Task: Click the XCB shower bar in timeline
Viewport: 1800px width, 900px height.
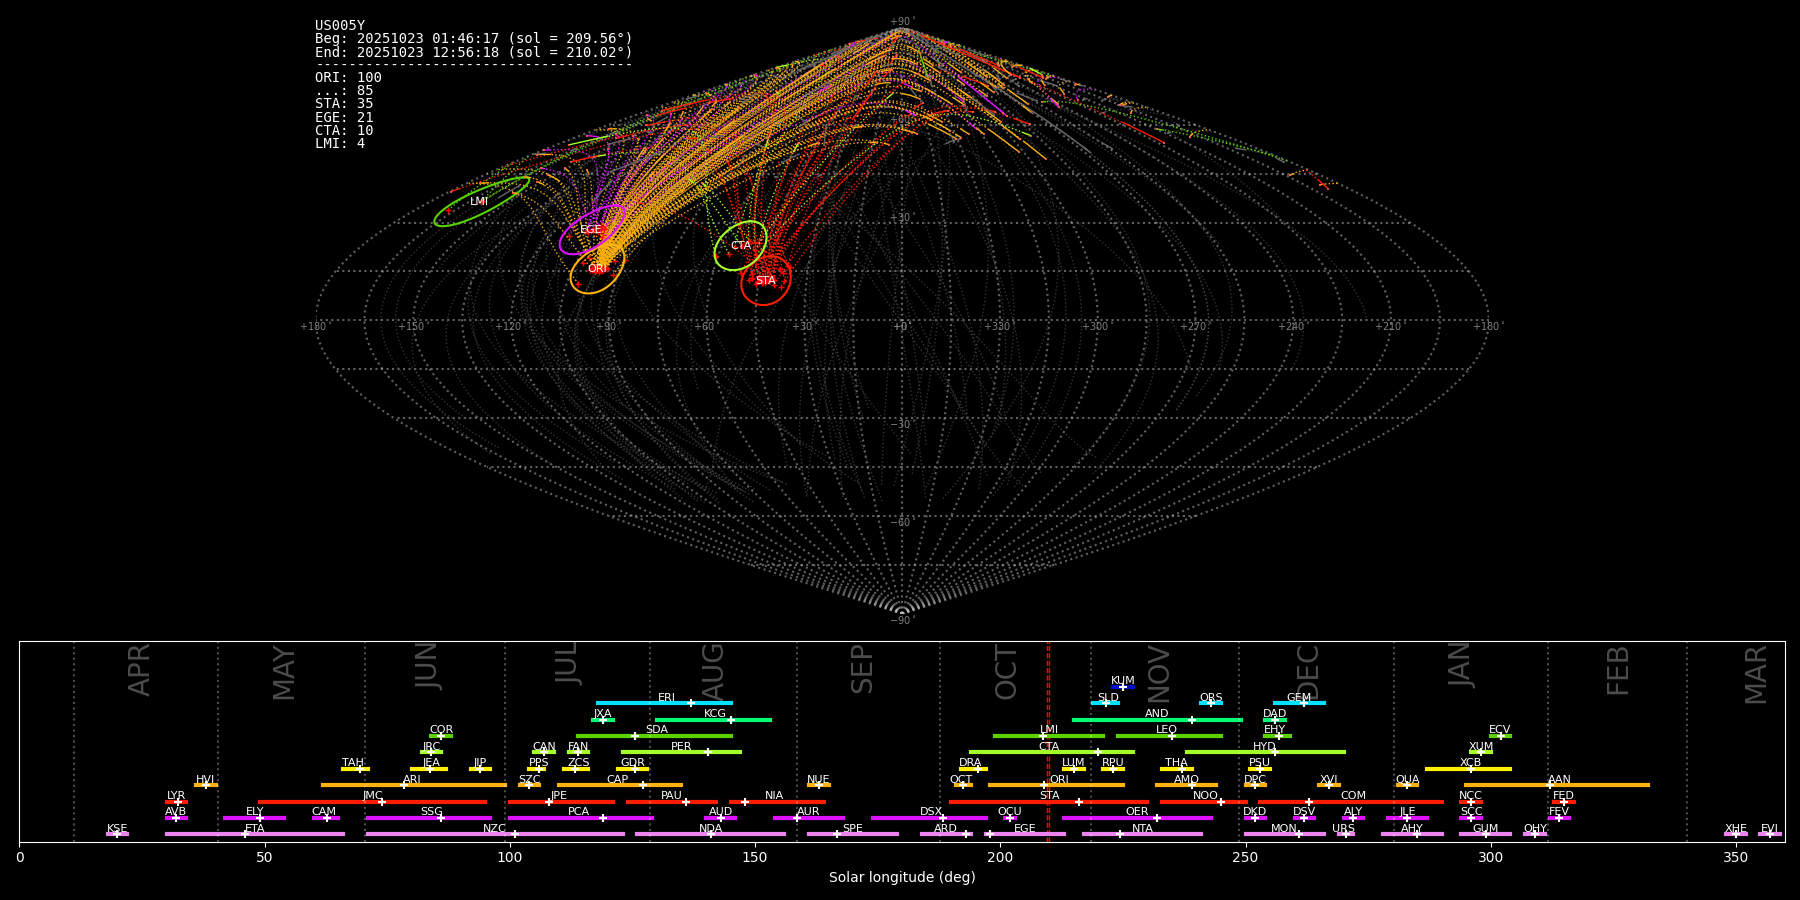Action: tap(1468, 769)
